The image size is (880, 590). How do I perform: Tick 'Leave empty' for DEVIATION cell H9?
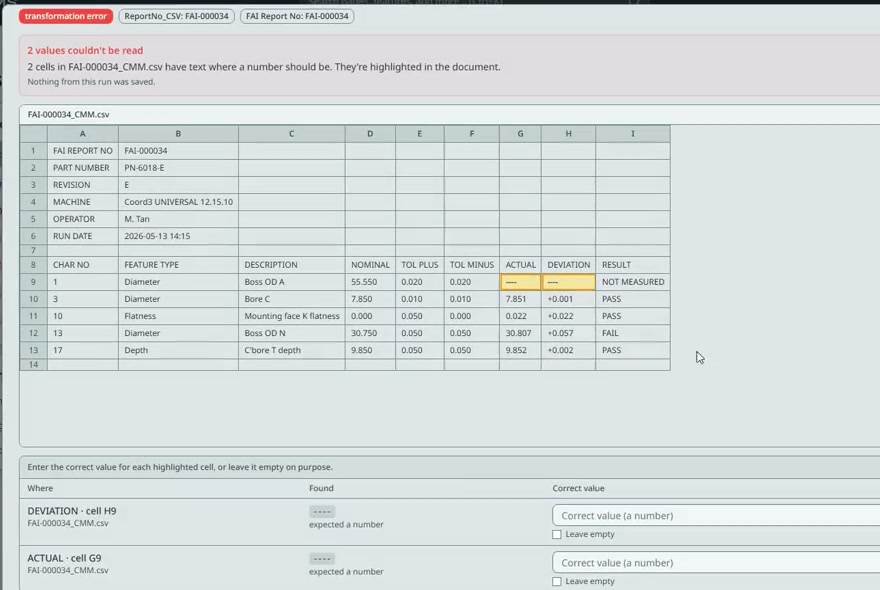click(x=557, y=534)
